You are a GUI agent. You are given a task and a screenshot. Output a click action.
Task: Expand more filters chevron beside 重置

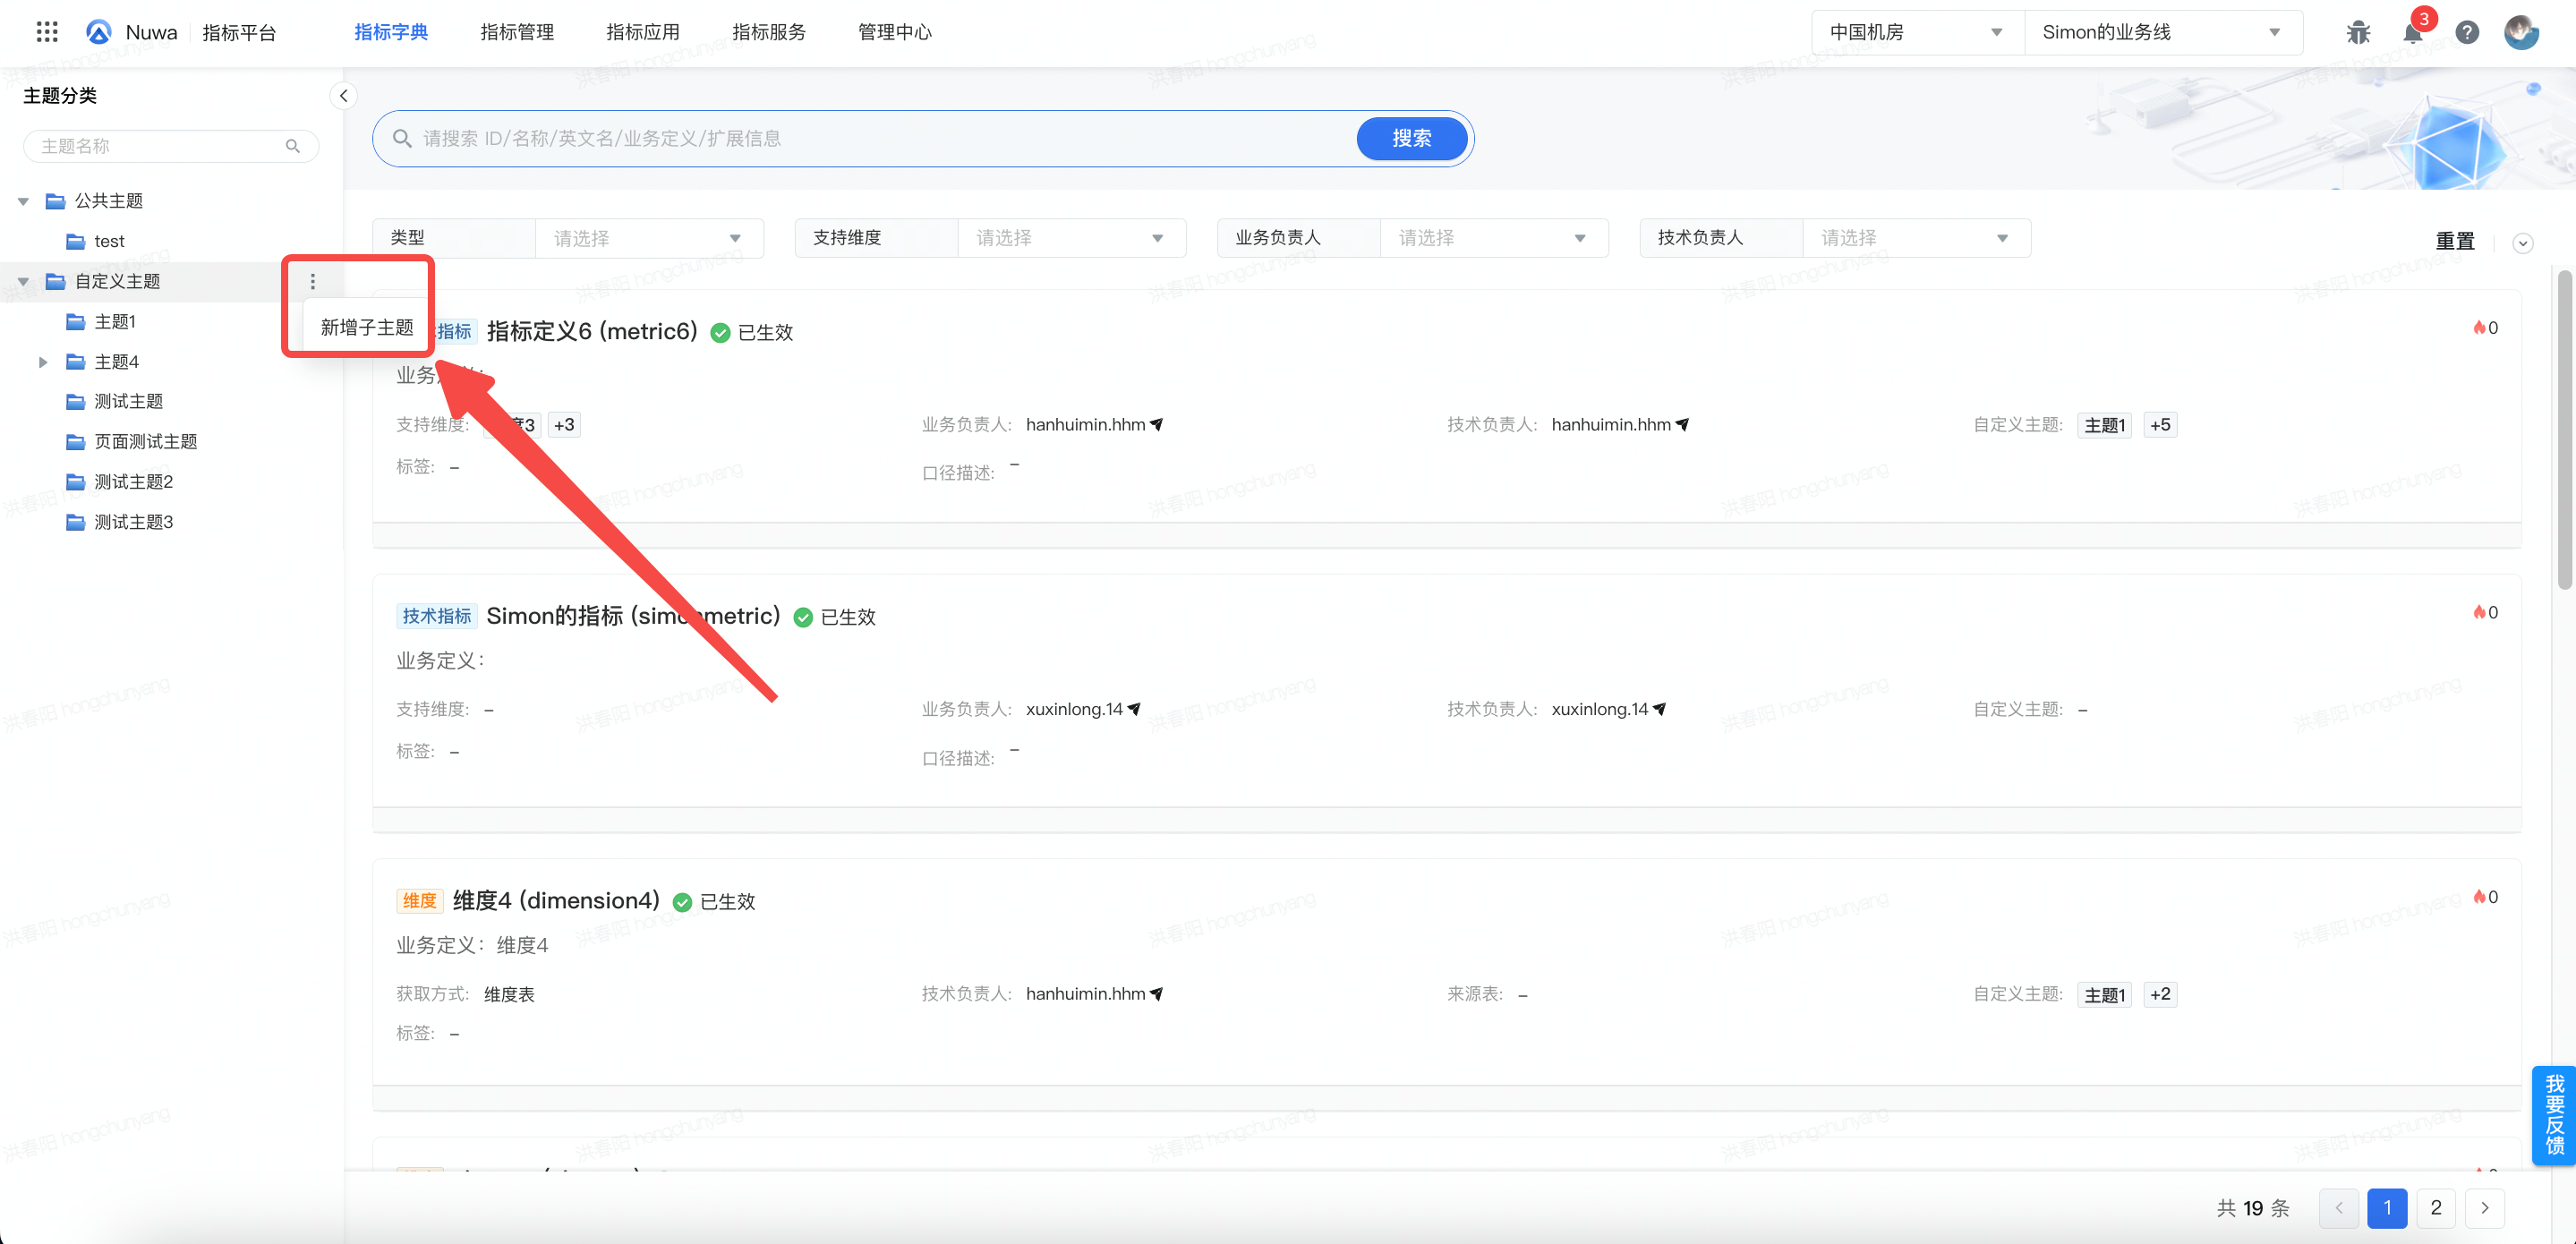click(2522, 243)
